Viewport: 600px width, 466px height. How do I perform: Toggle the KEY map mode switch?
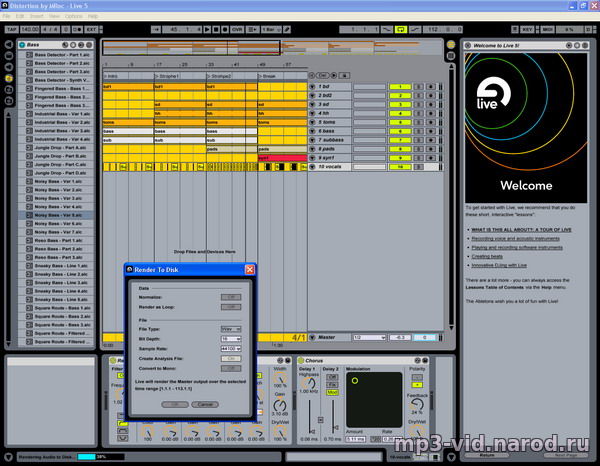click(528, 29)
